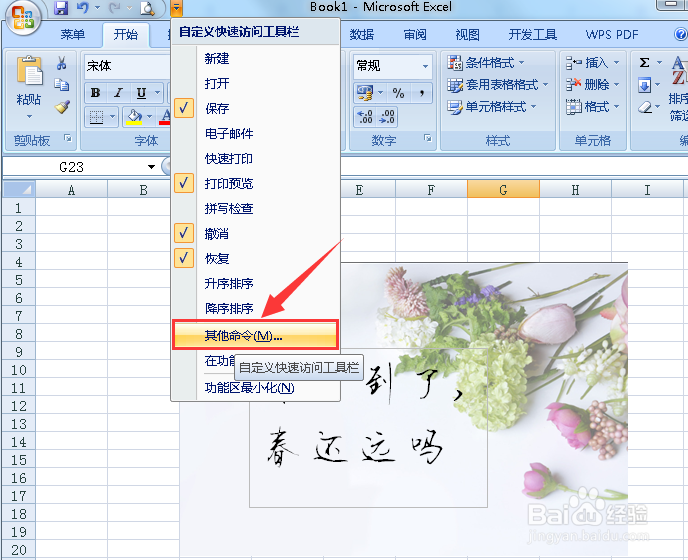Toggle Italic formatting
This screenshot has height=560, width=688.
[118, 93]
